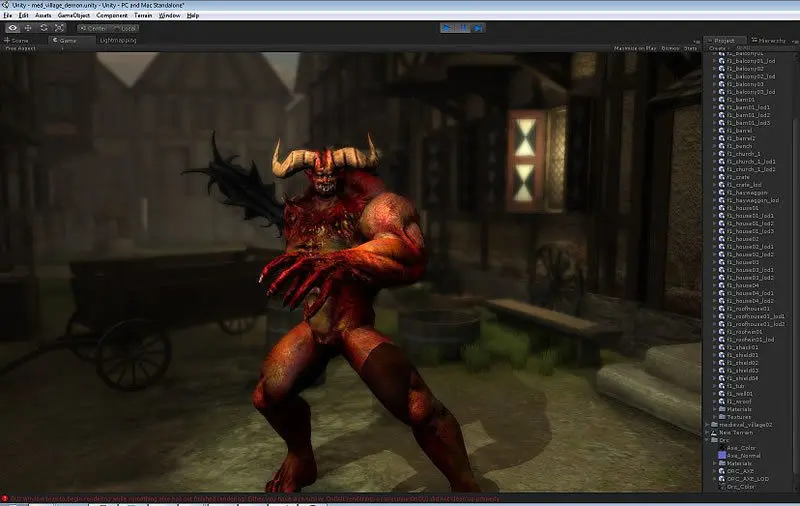Toggle Maximize on Play
Screen dimensions: 800x506
pos(635,48)
